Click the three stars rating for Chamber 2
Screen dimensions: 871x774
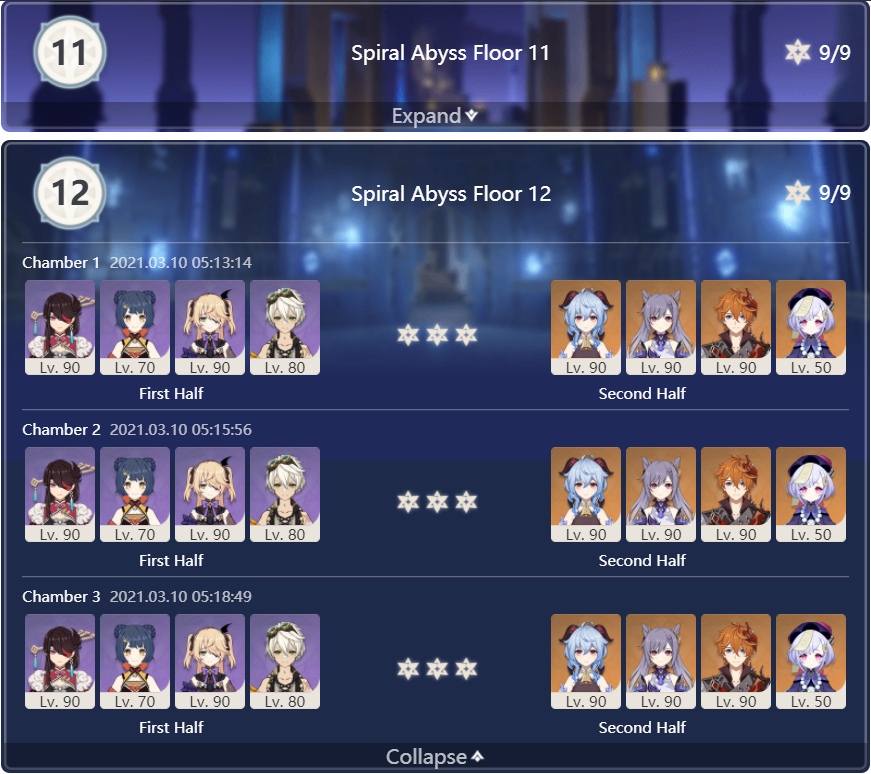(x=437, y=502)
